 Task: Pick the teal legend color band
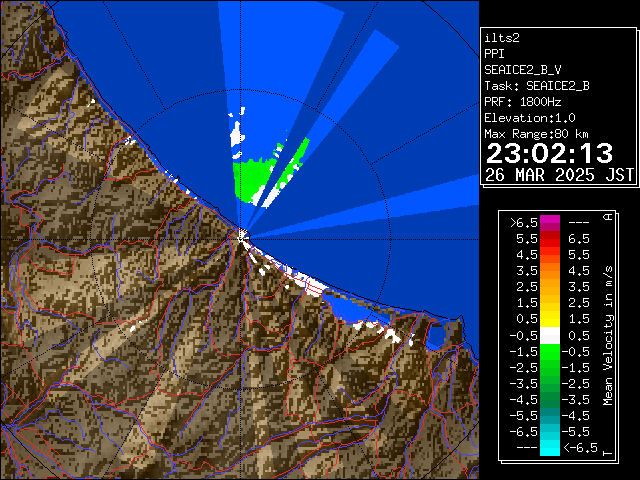[x=550, y=416]
